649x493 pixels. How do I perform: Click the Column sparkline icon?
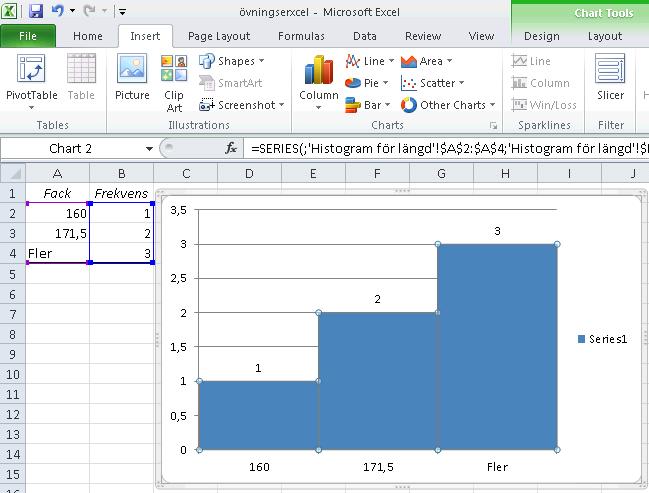click(519, 83)
